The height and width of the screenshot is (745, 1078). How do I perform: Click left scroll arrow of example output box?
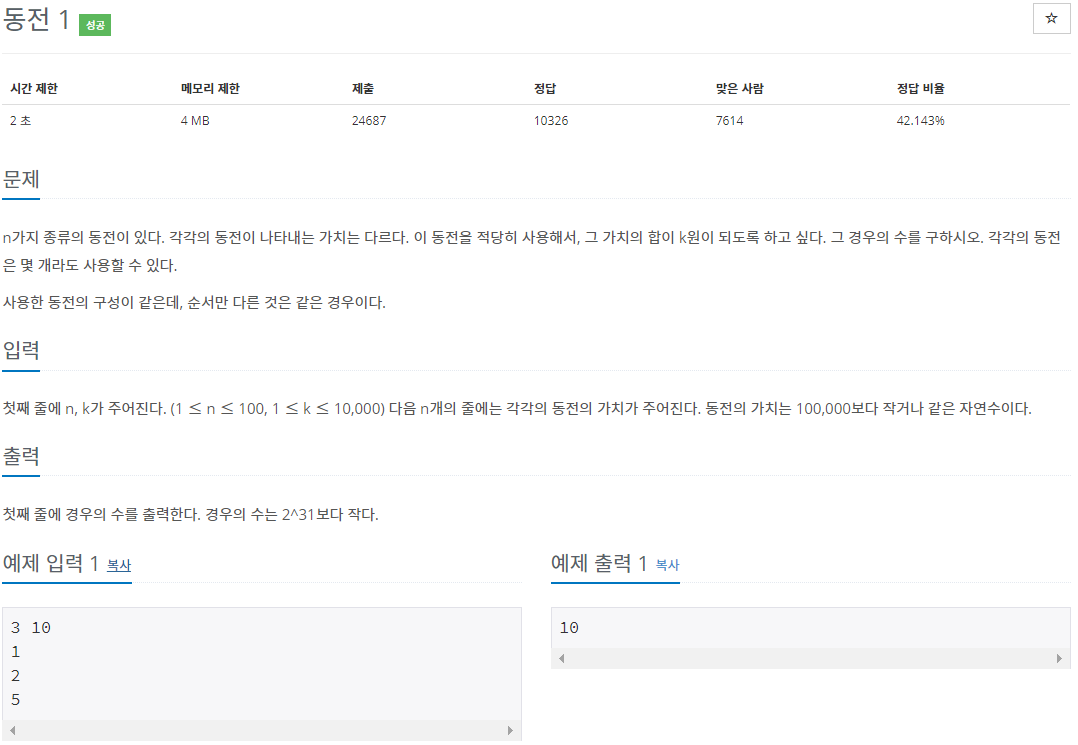(x=562, y=658)
